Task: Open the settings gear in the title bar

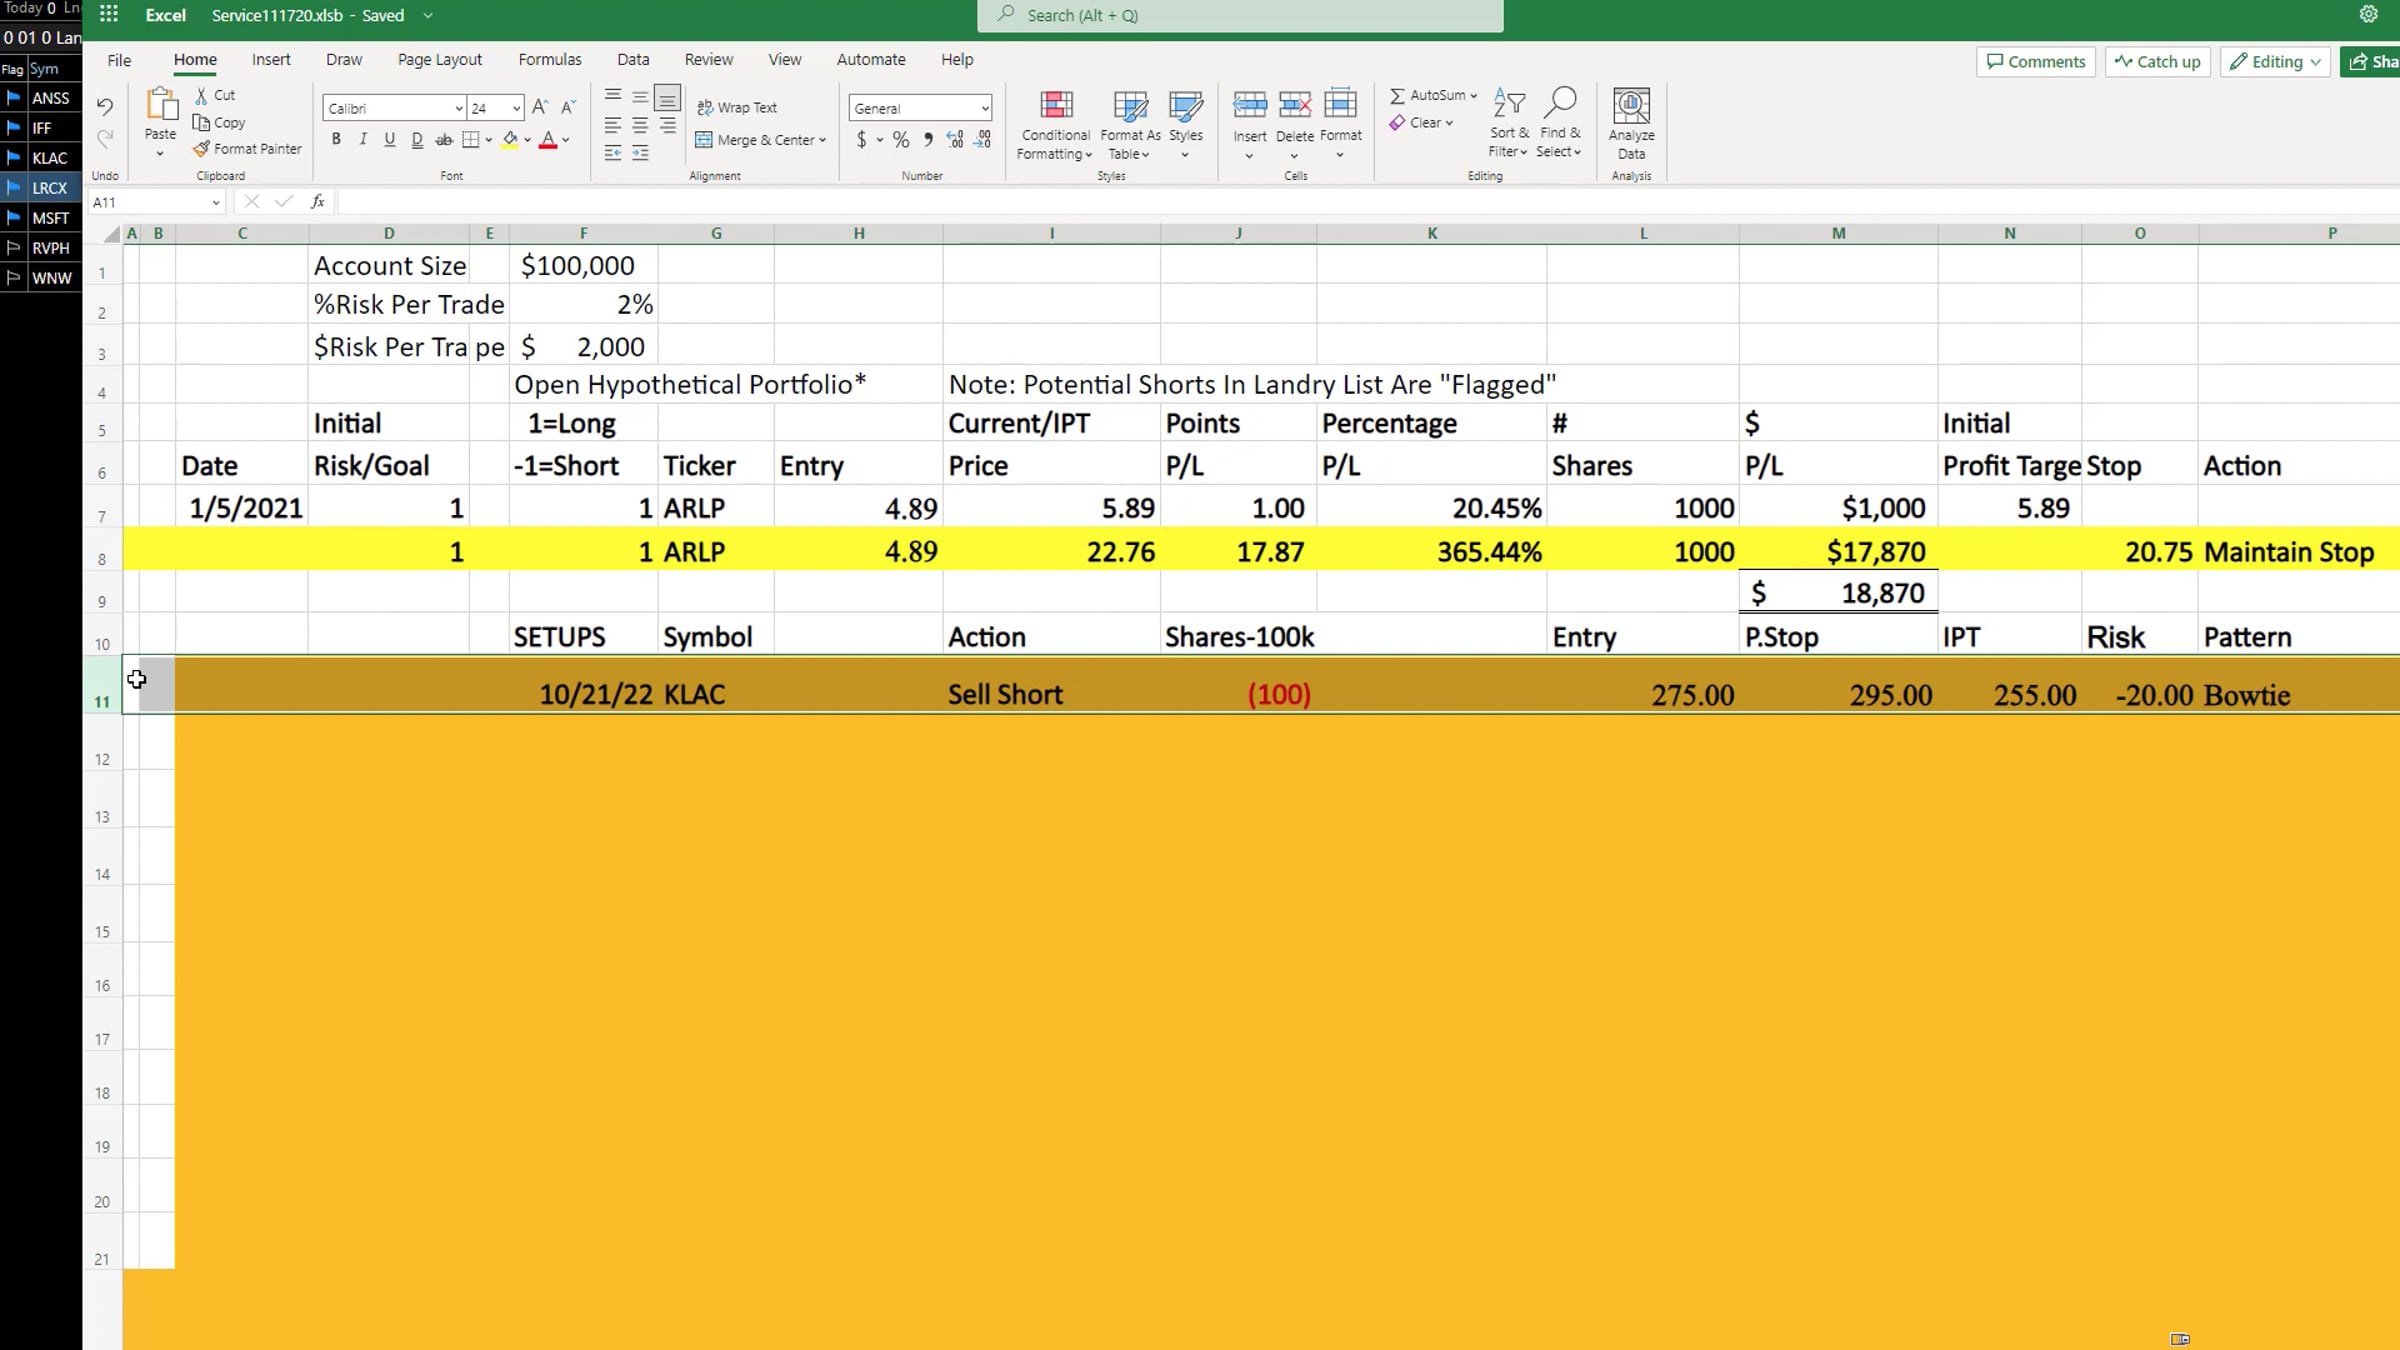Action: pyautogui.click(x=2368, y=15)
